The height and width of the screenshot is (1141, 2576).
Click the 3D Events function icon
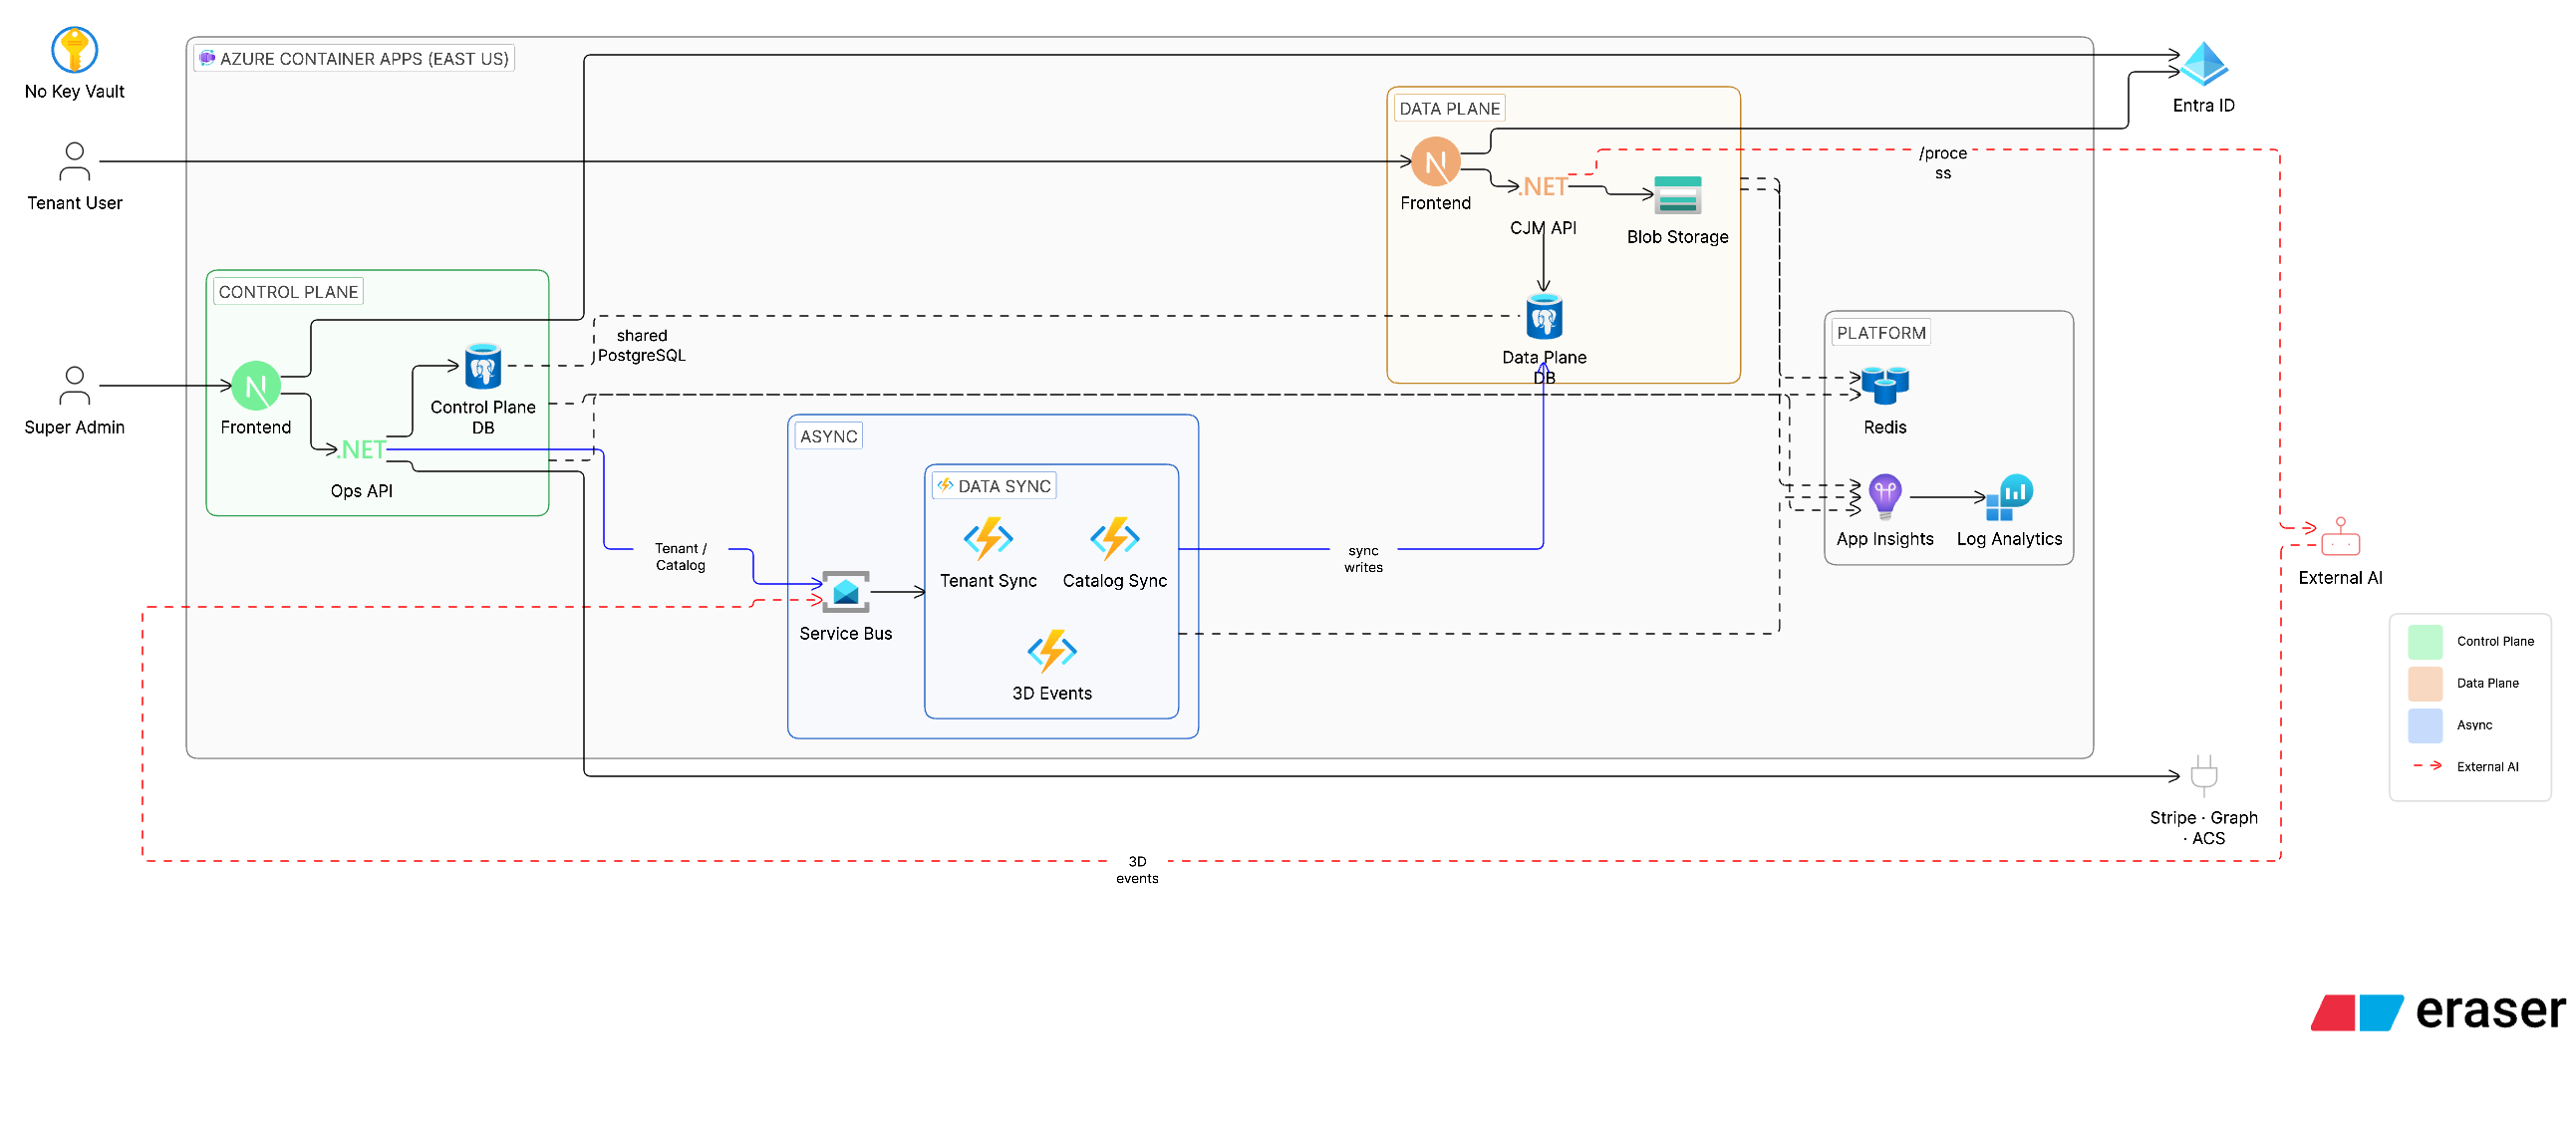(1052, 651)
